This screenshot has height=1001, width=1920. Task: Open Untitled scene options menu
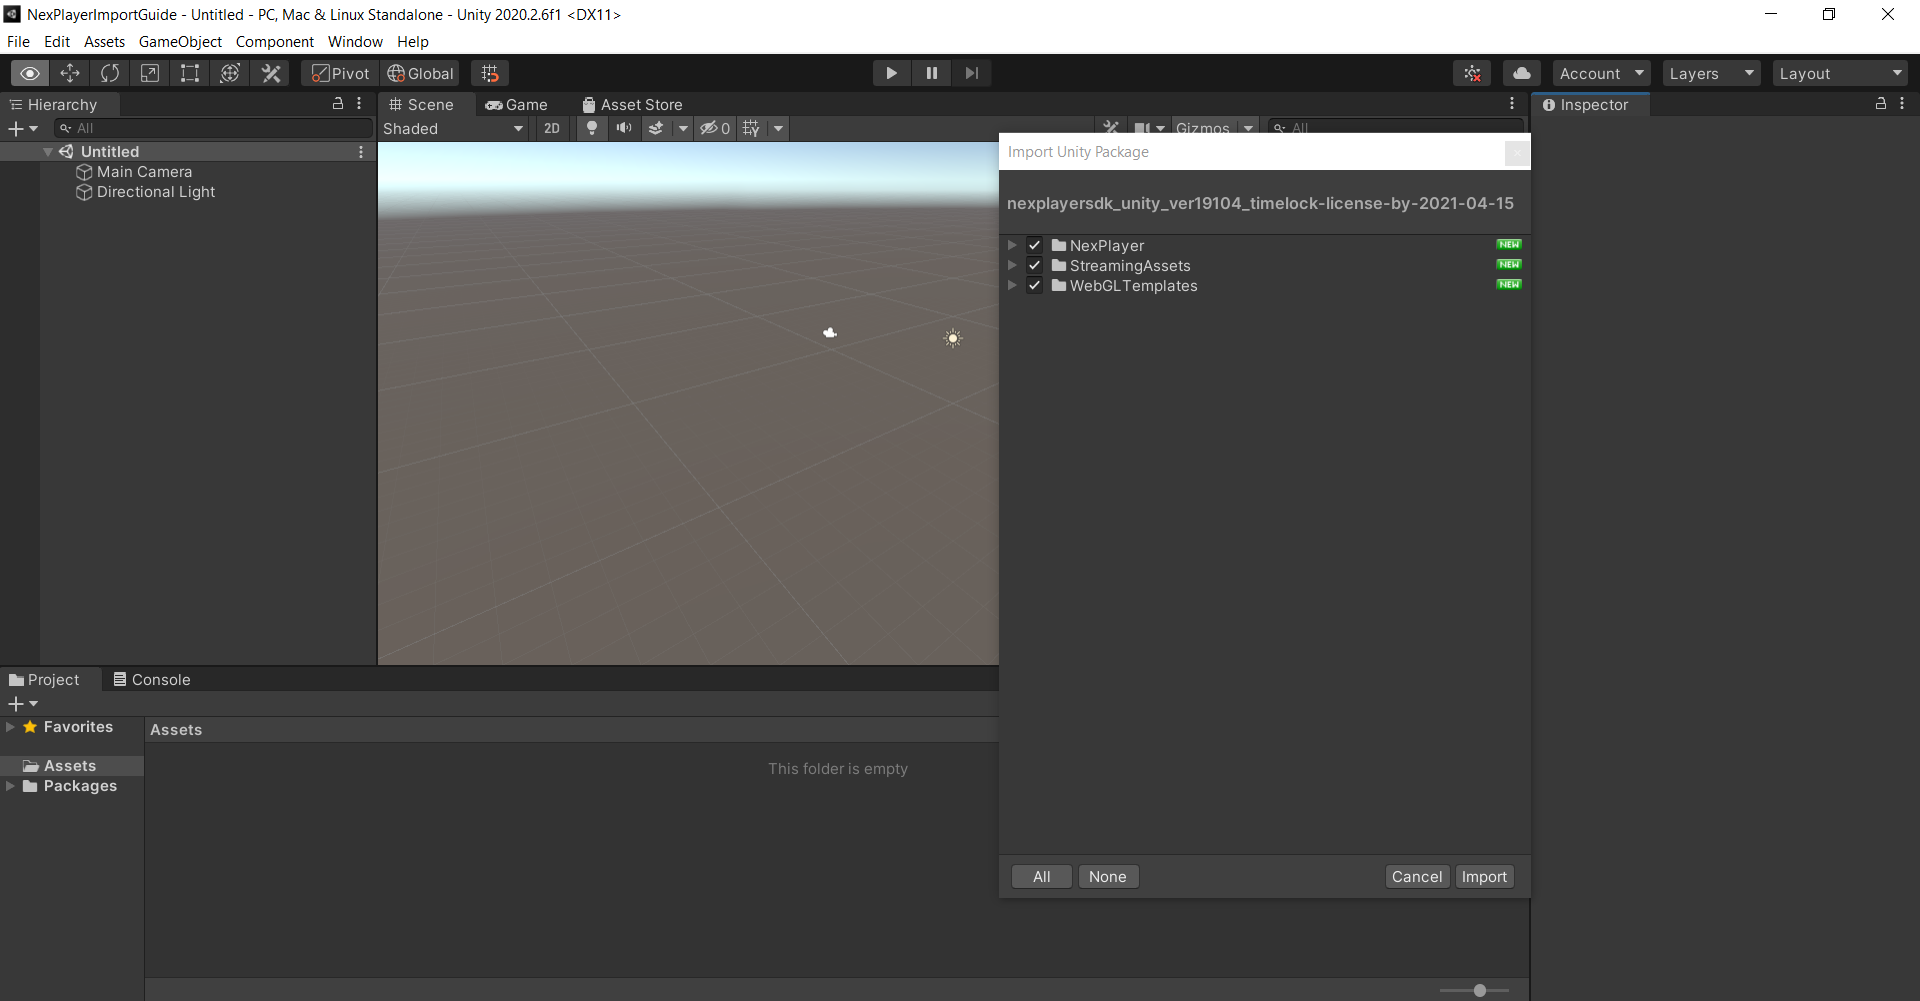click(x=361, y=152)
